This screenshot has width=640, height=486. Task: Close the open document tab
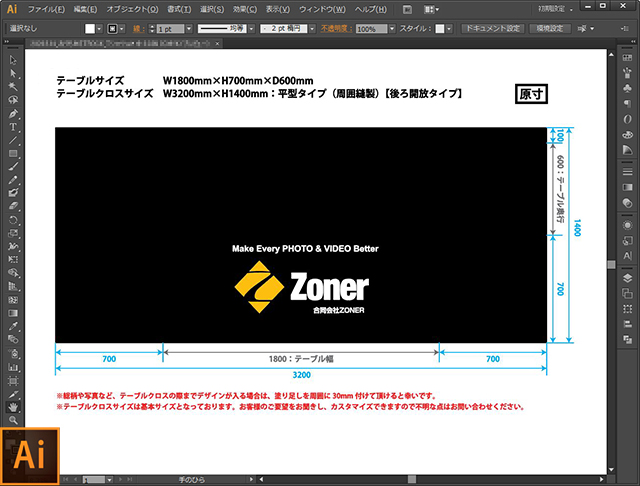[218, 43]
